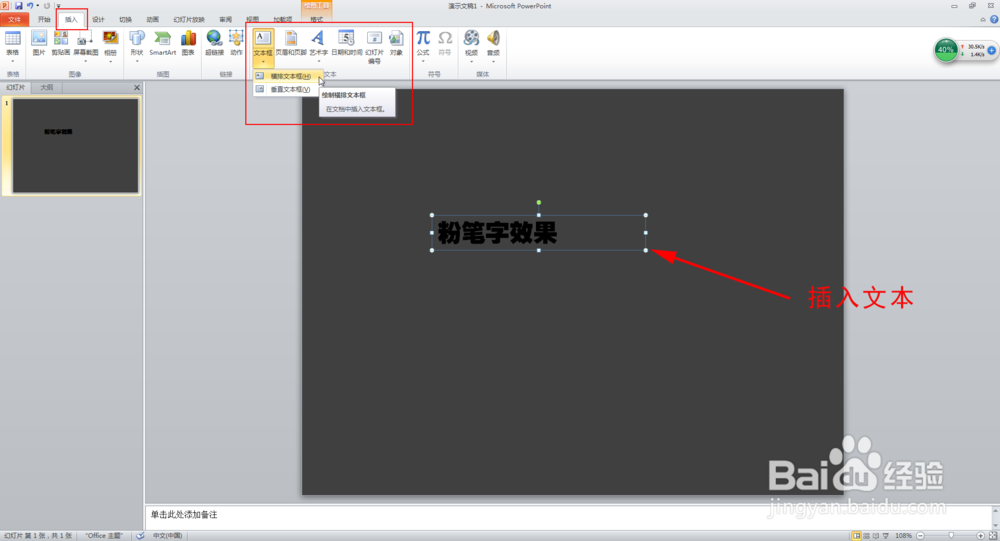Open the 公式 dropdown arrow
This screenshot has height=541, width=1000.
[423, 61]
